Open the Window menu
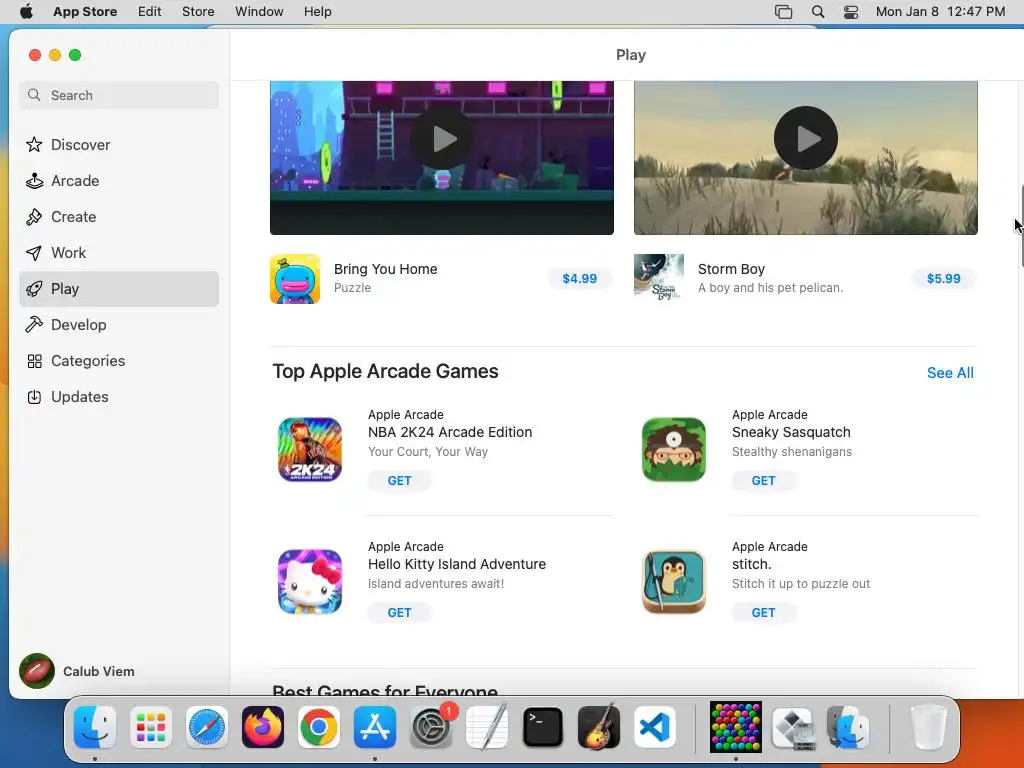 (259, 12)
